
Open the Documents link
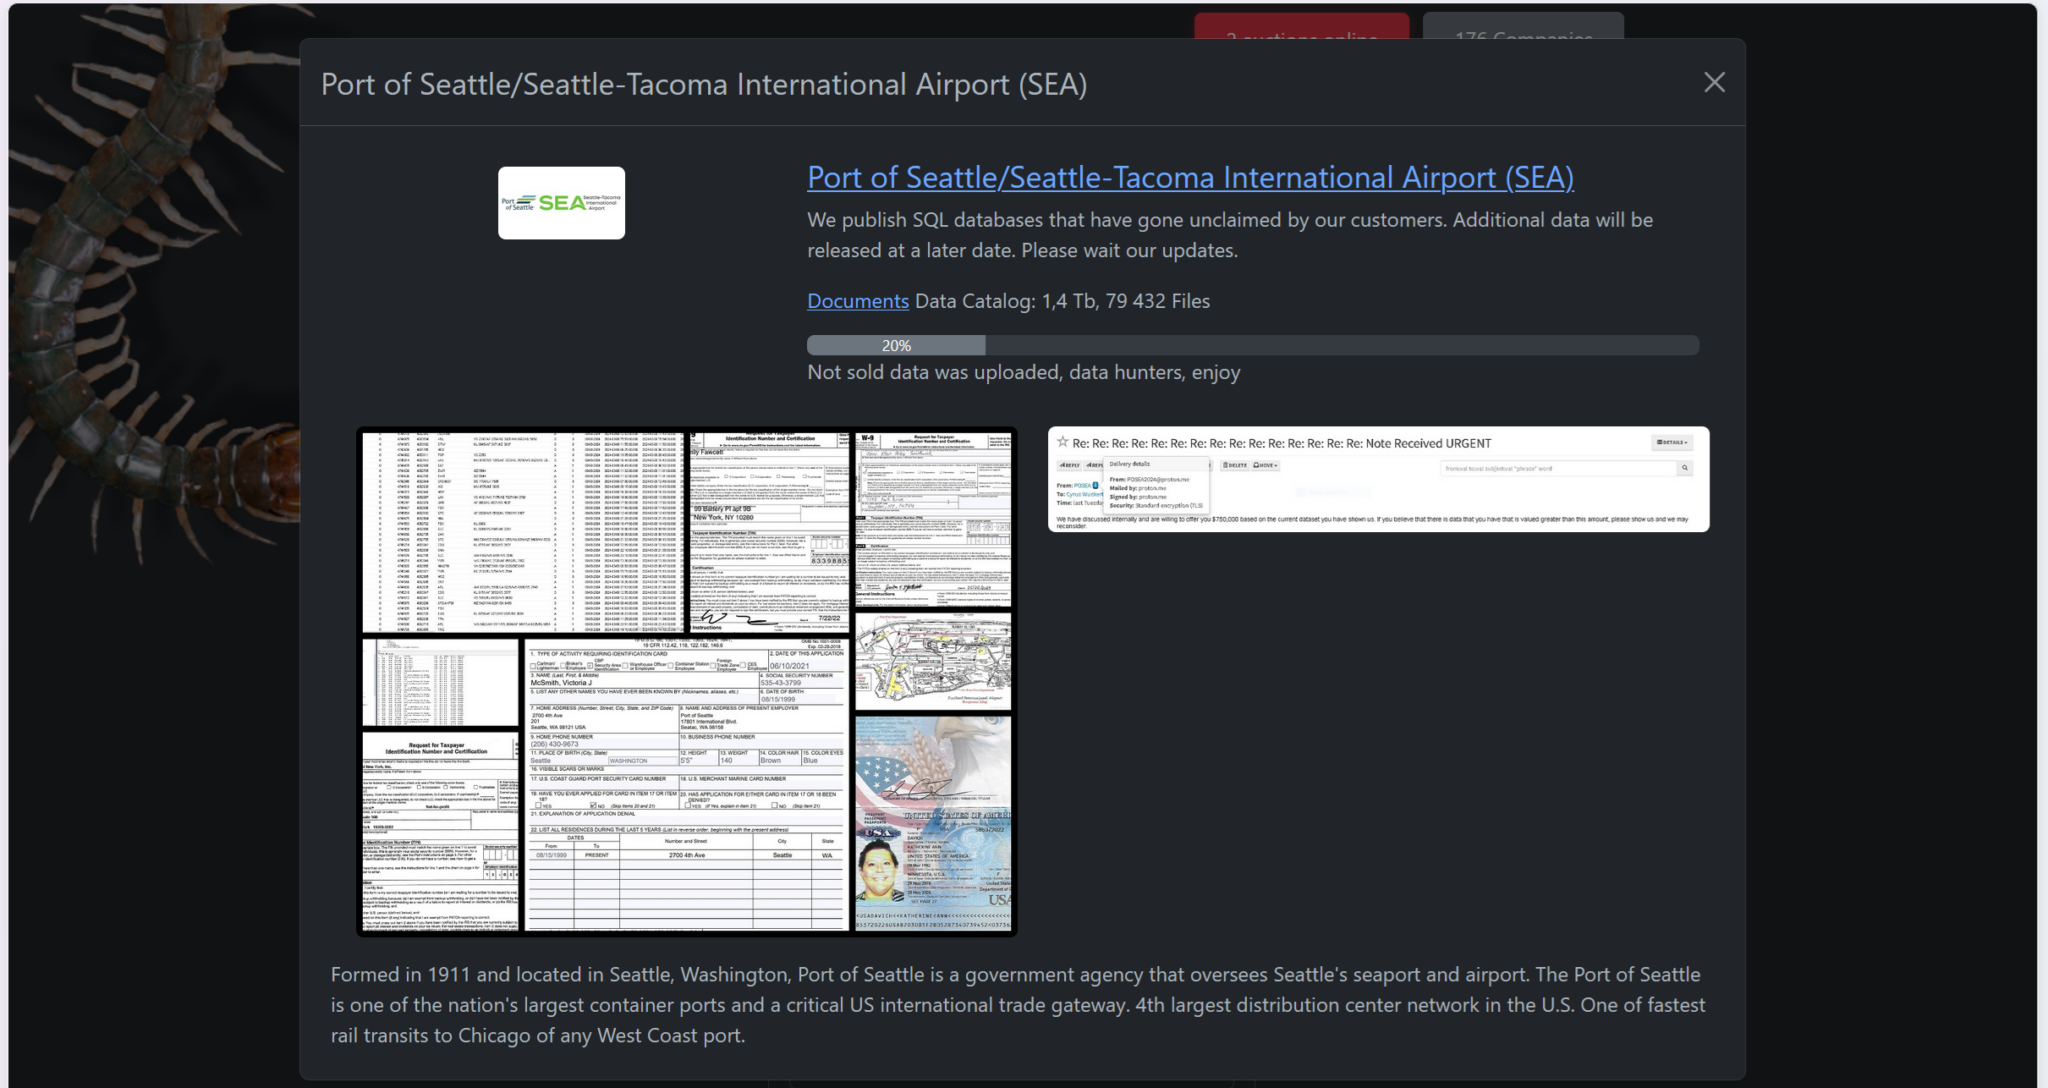[857, 301]
